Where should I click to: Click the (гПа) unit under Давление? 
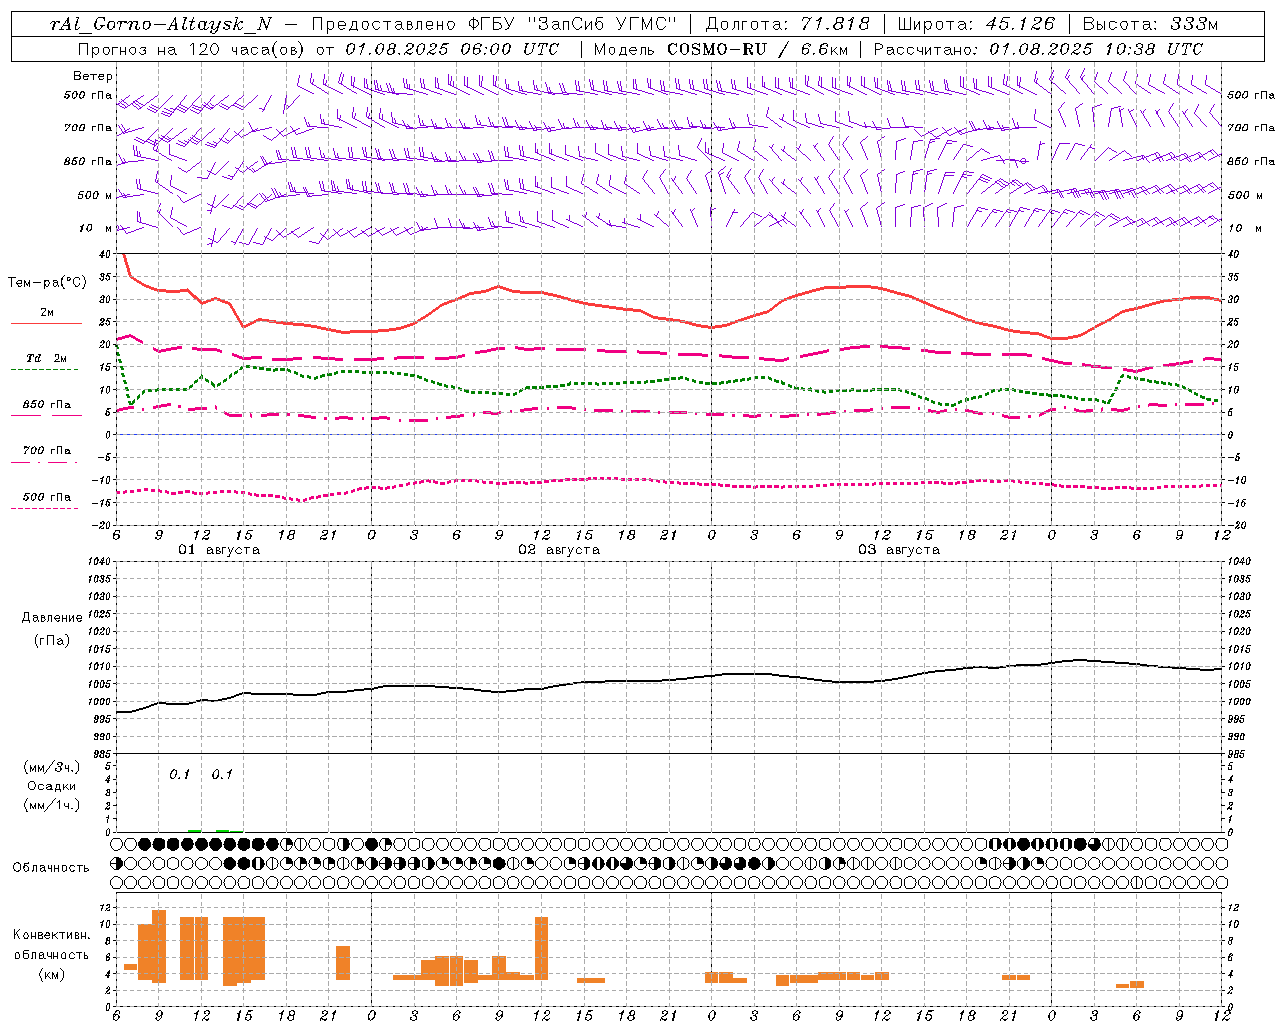pos(52,640)
